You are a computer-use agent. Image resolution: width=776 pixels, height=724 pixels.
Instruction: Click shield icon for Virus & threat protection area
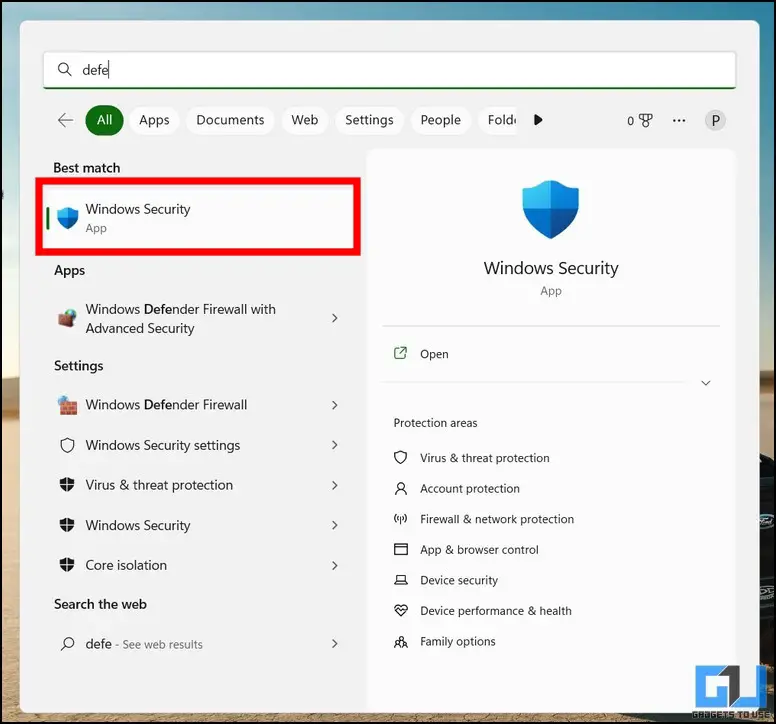pos(400,457)
